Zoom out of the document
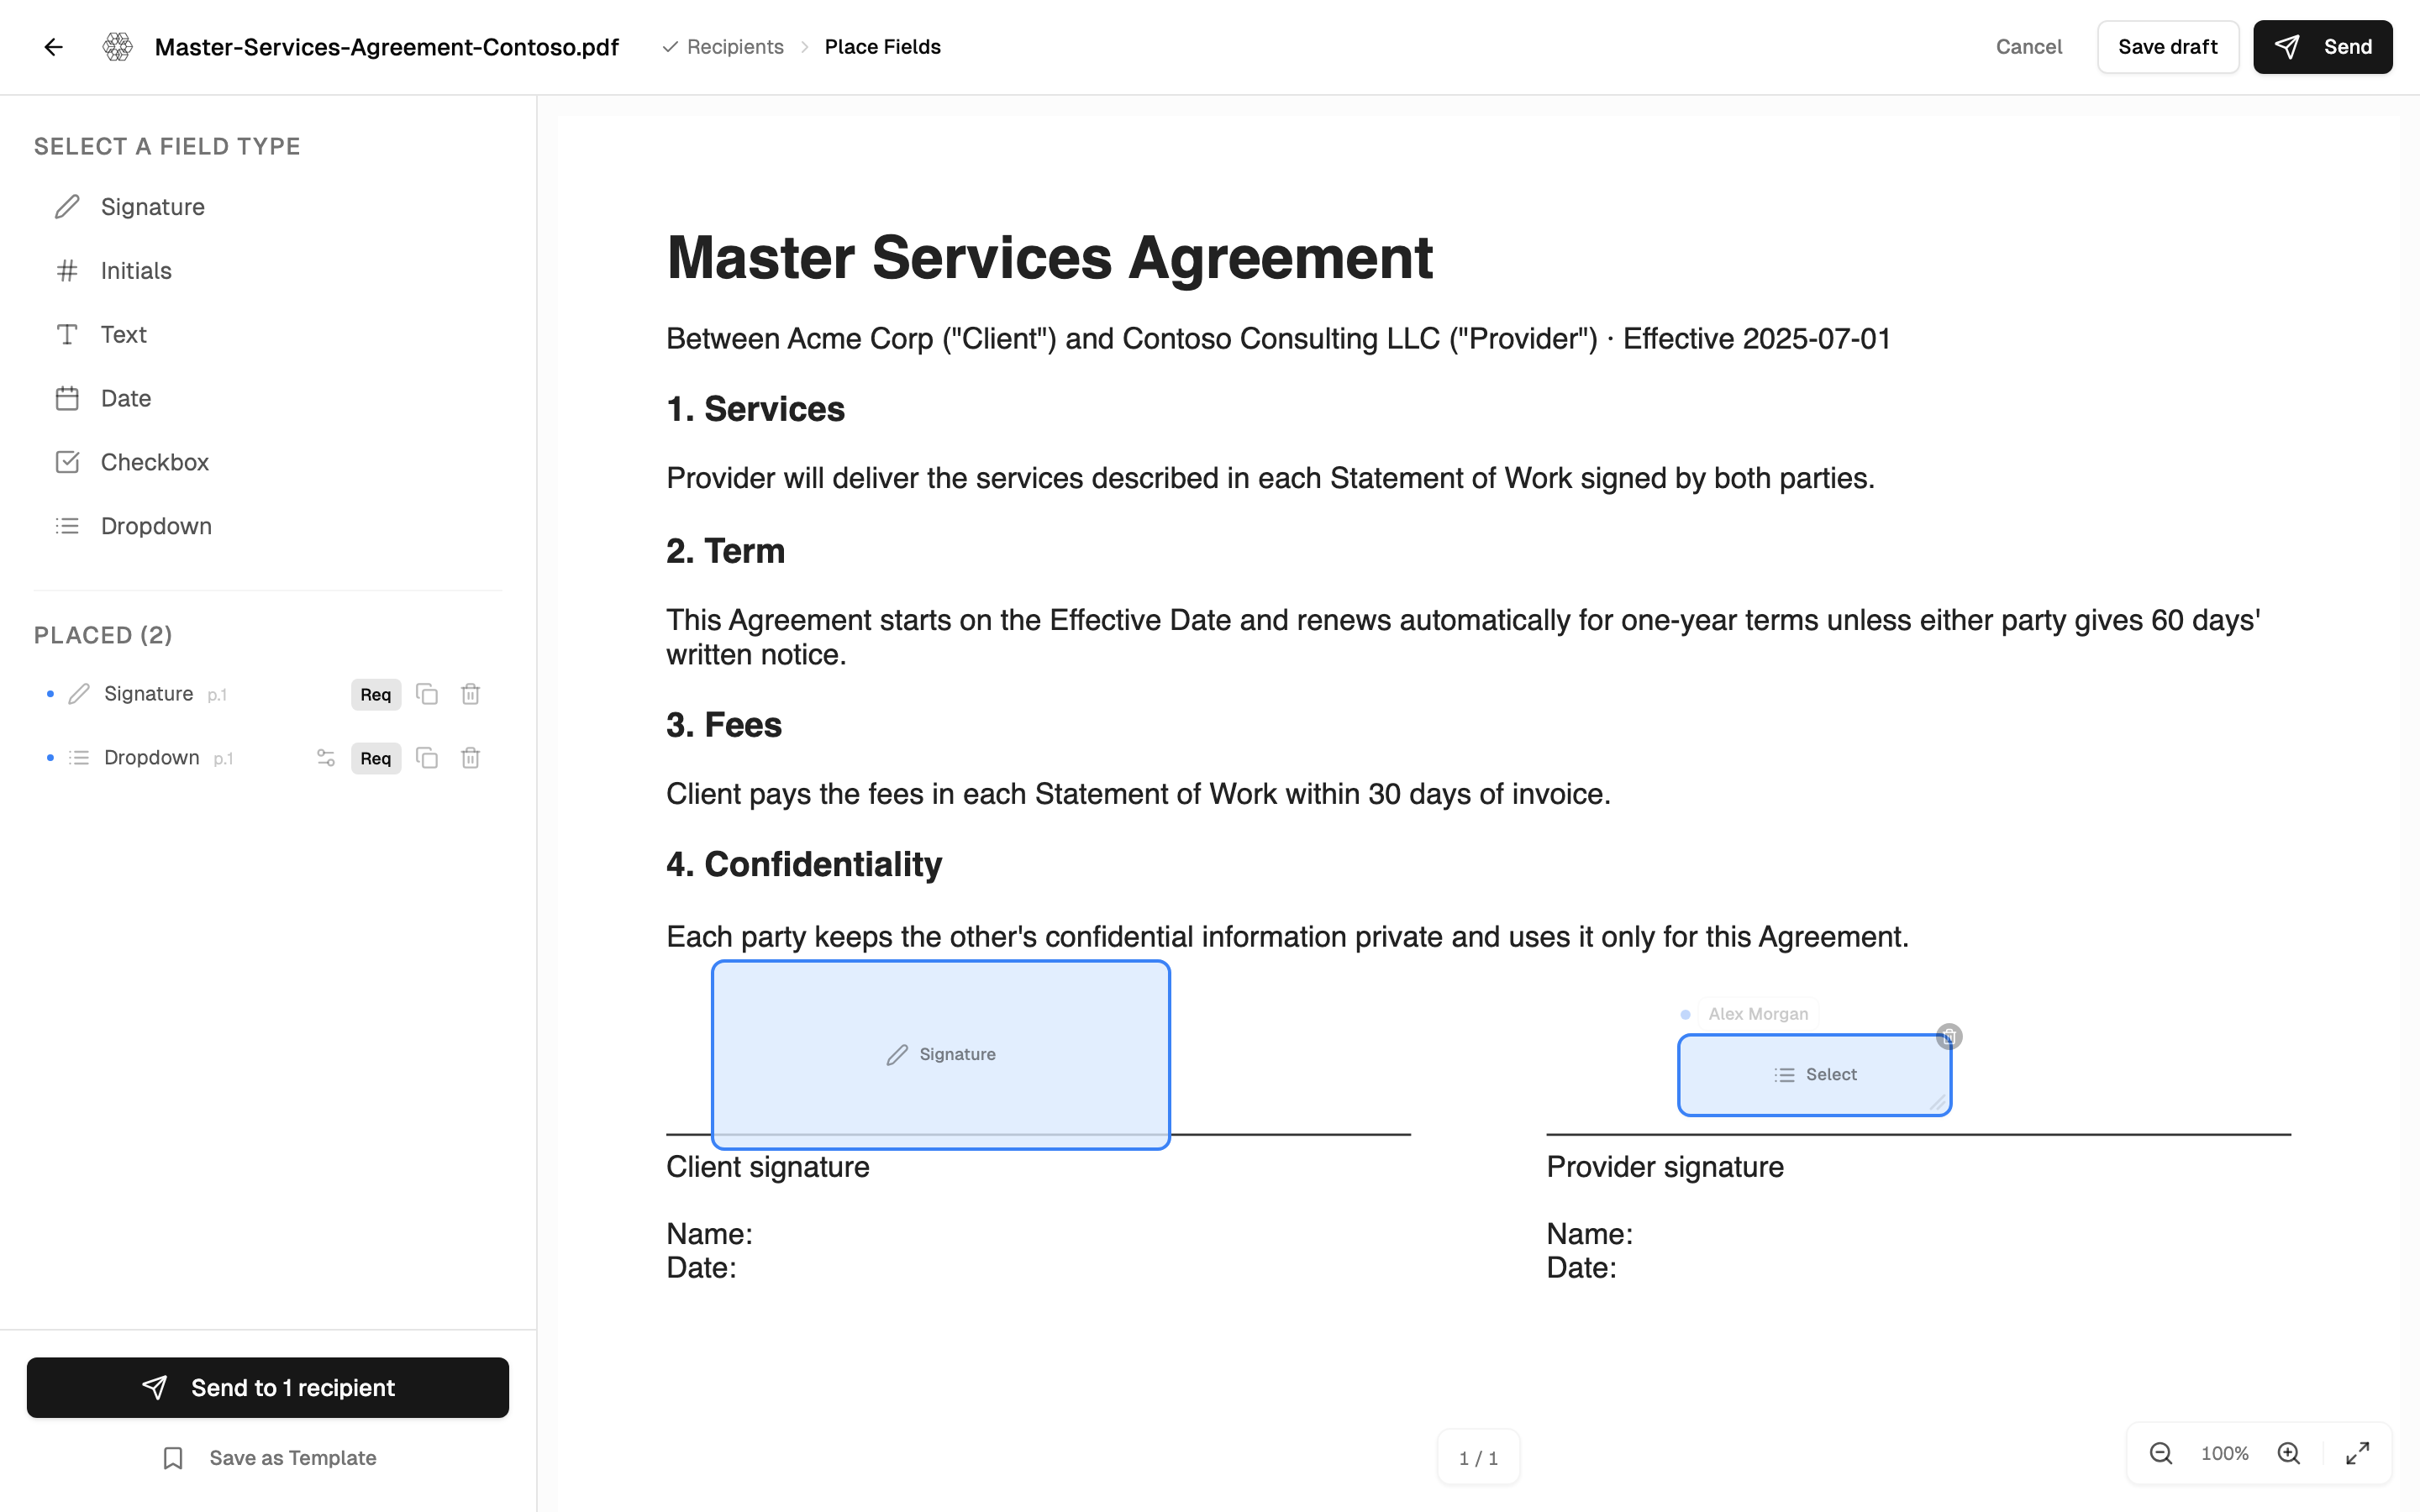 tap(2161, 1454)
